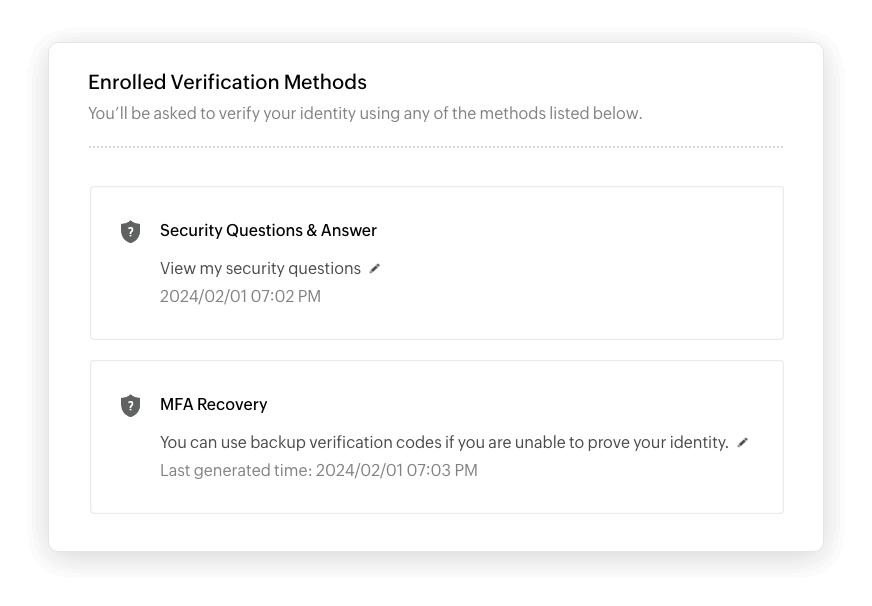The image size is (872, 606).
Task: Open the security questions editor via pencil icon
Action: (x=375, y=268)
